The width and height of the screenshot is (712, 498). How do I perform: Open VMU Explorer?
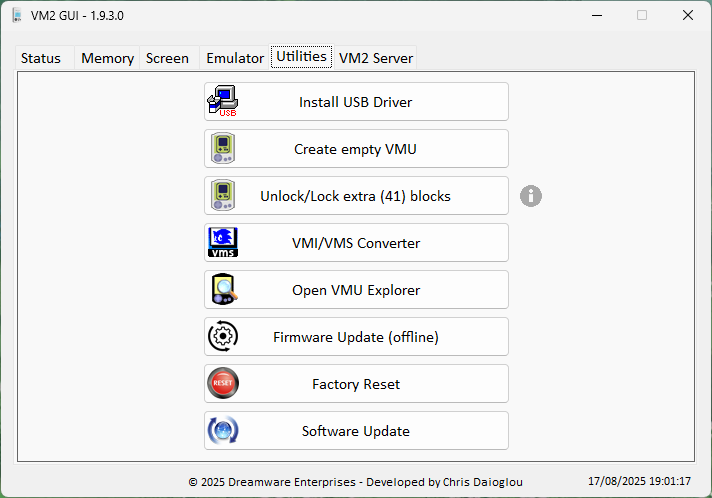pyautogui.click(x=356, y=290)
